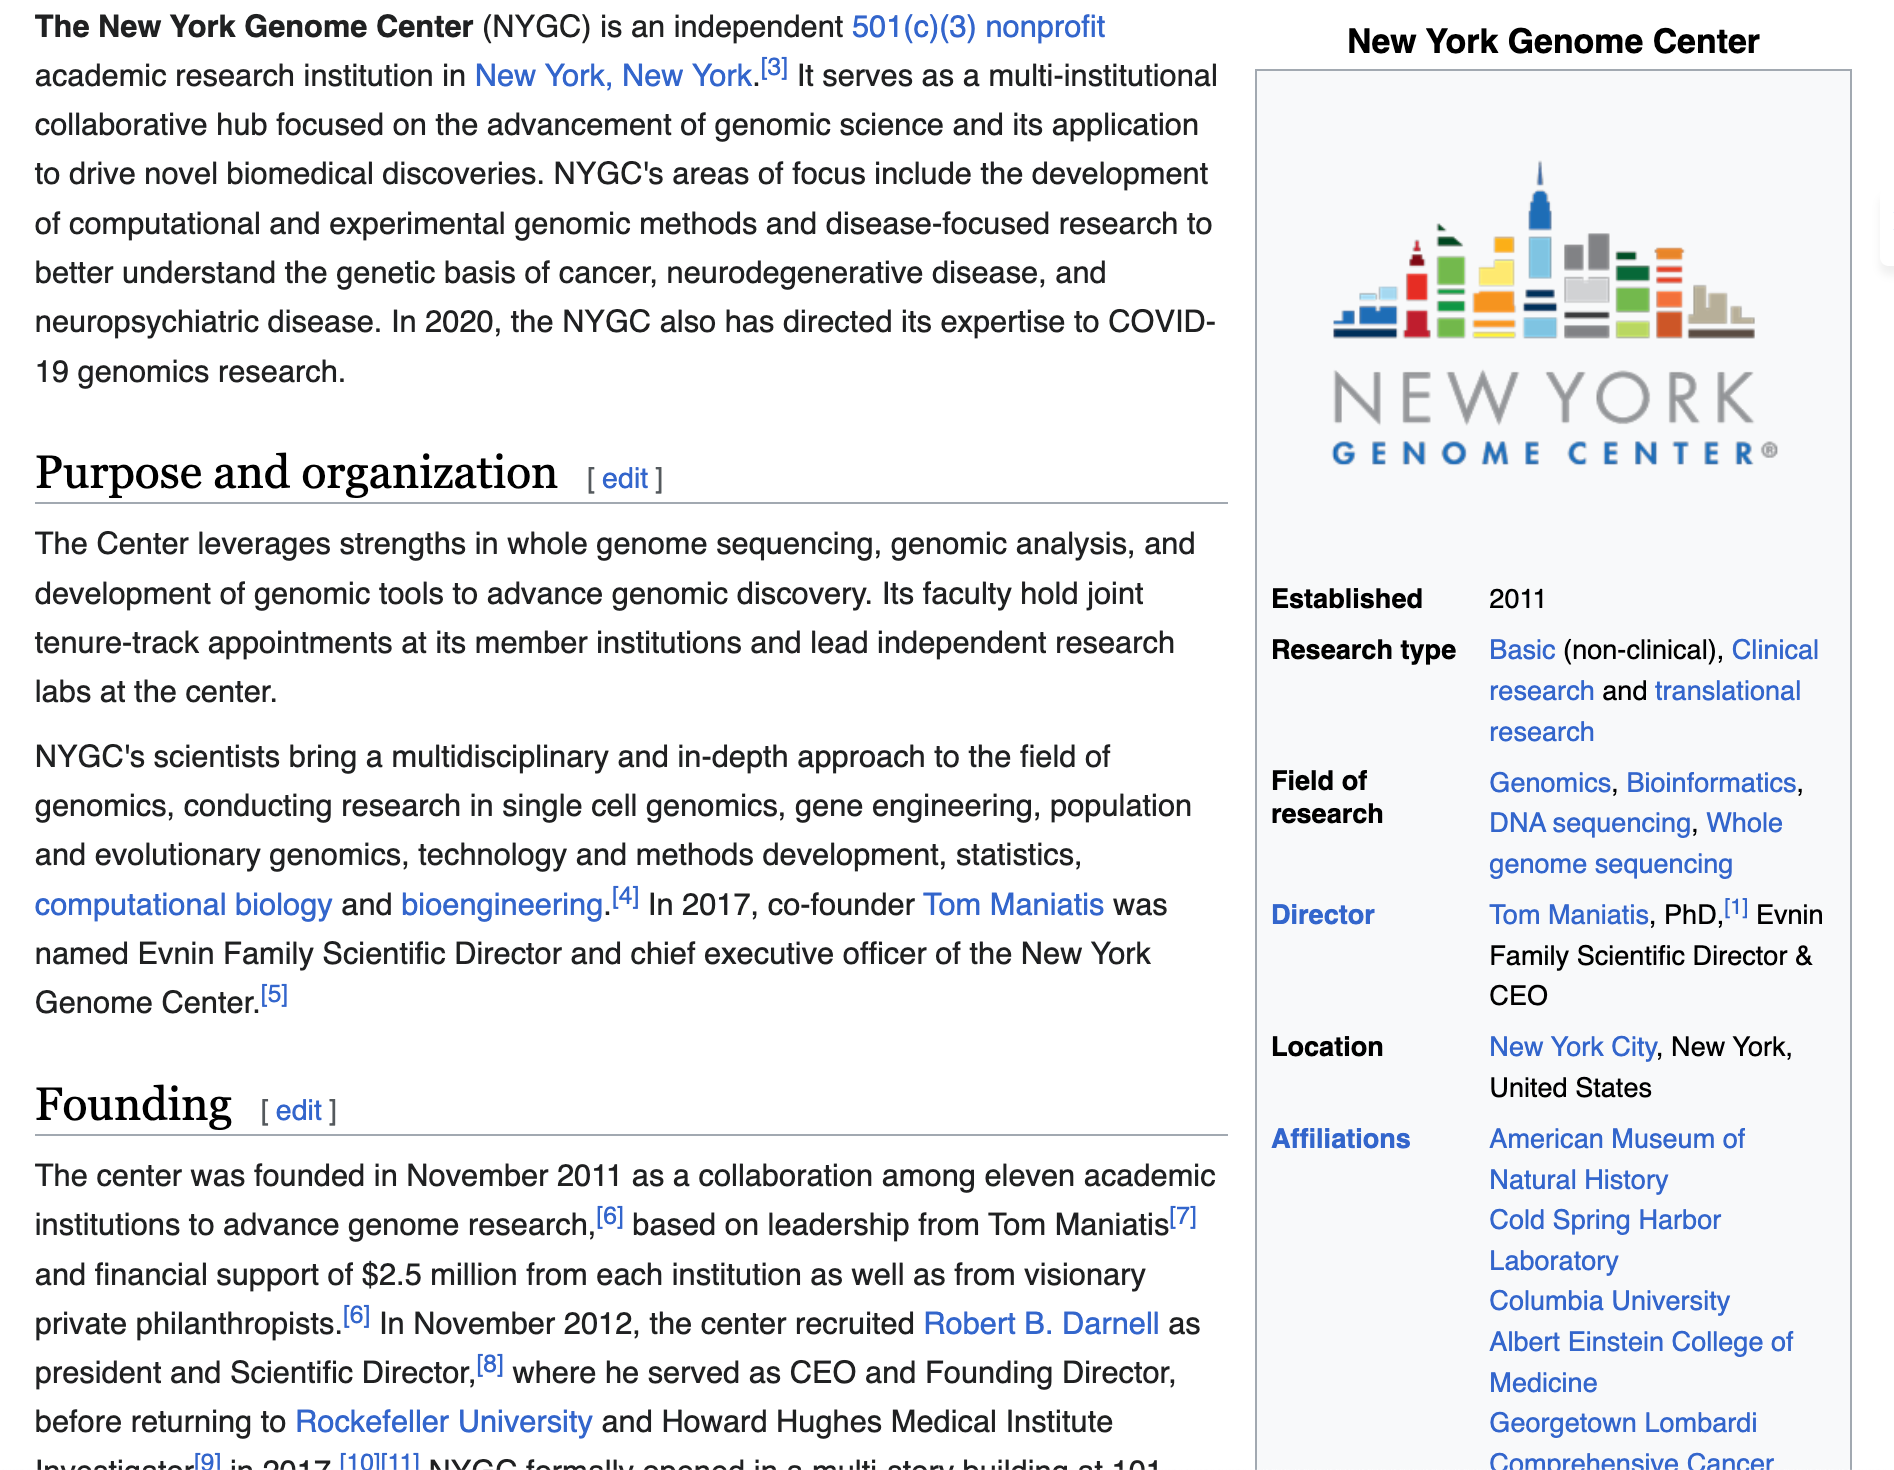Viewport: 1894px width, 1470px height.
Task: Click the Field of research label
Action: (x=1326, y=797)
